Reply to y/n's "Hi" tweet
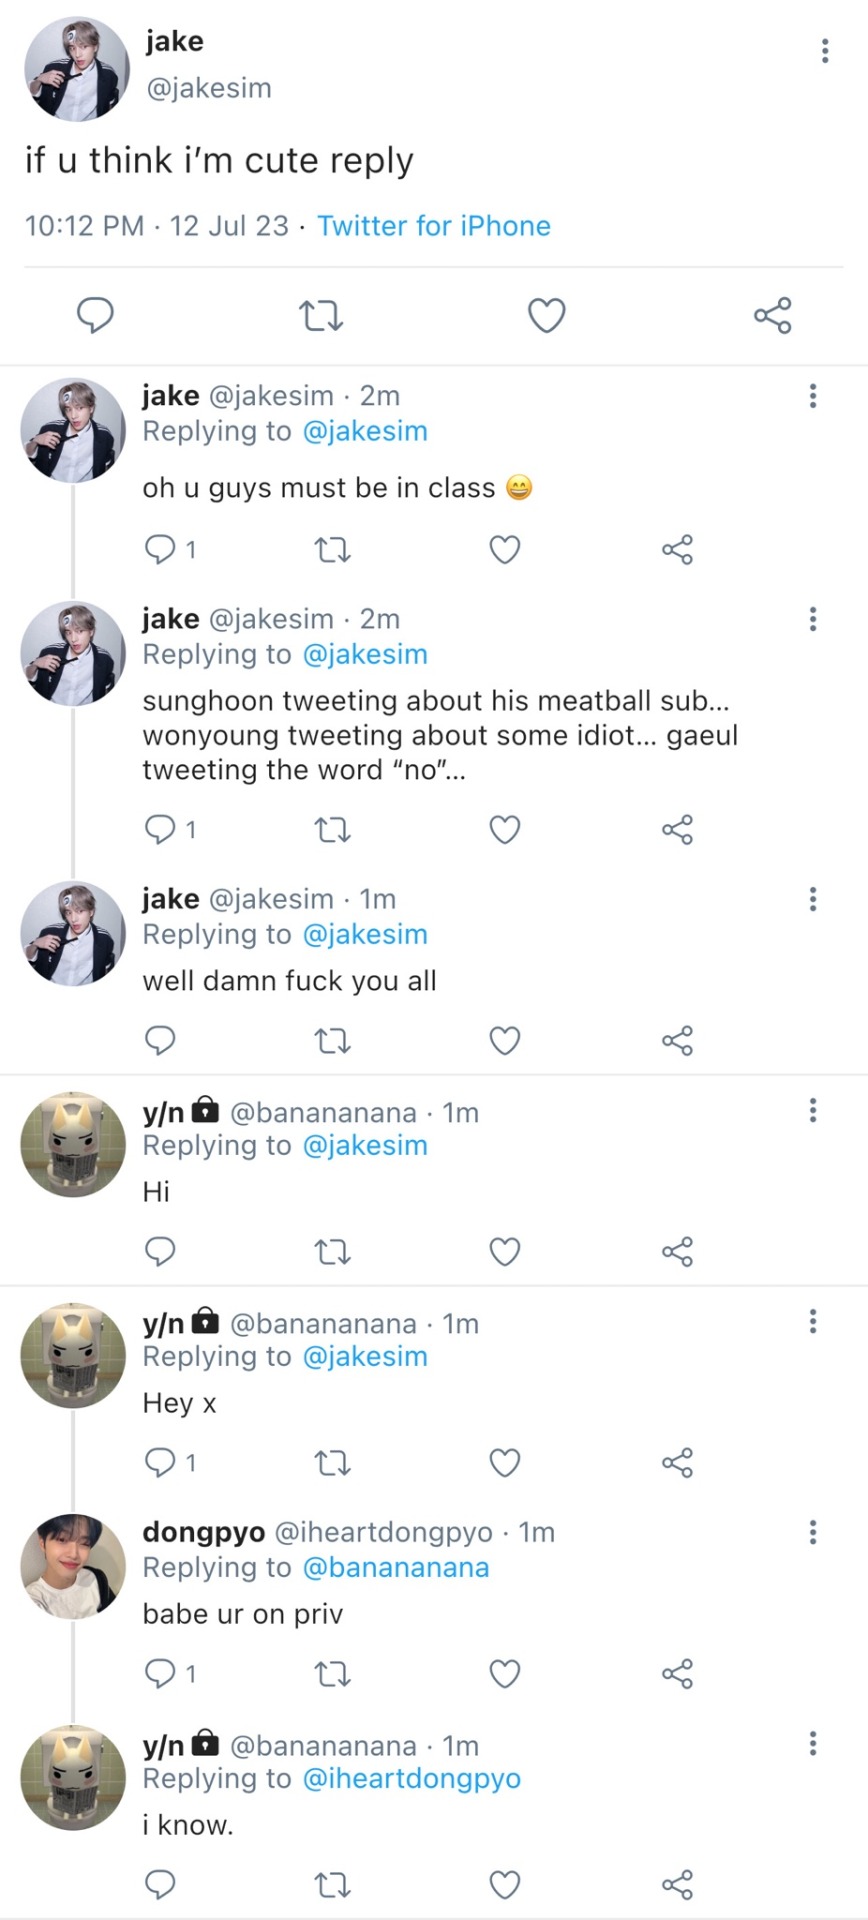Image resolution: width=868 pixels, height=1920 pixels. 160,1252
